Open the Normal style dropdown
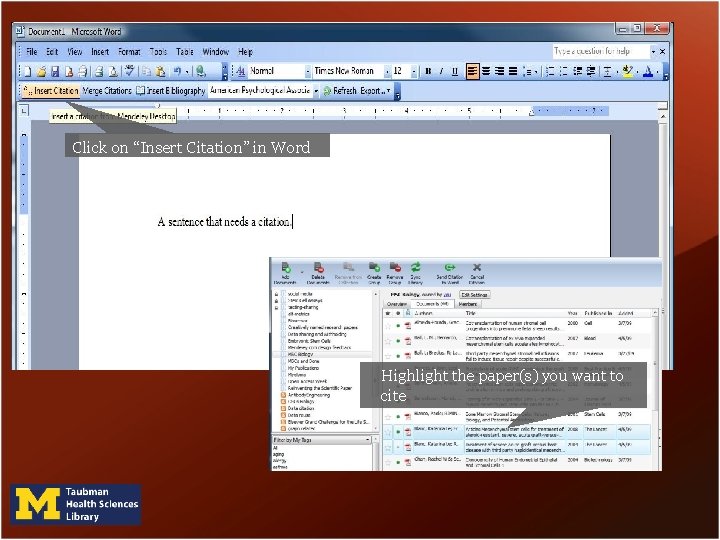720x540 pixels. click(307, 71)
